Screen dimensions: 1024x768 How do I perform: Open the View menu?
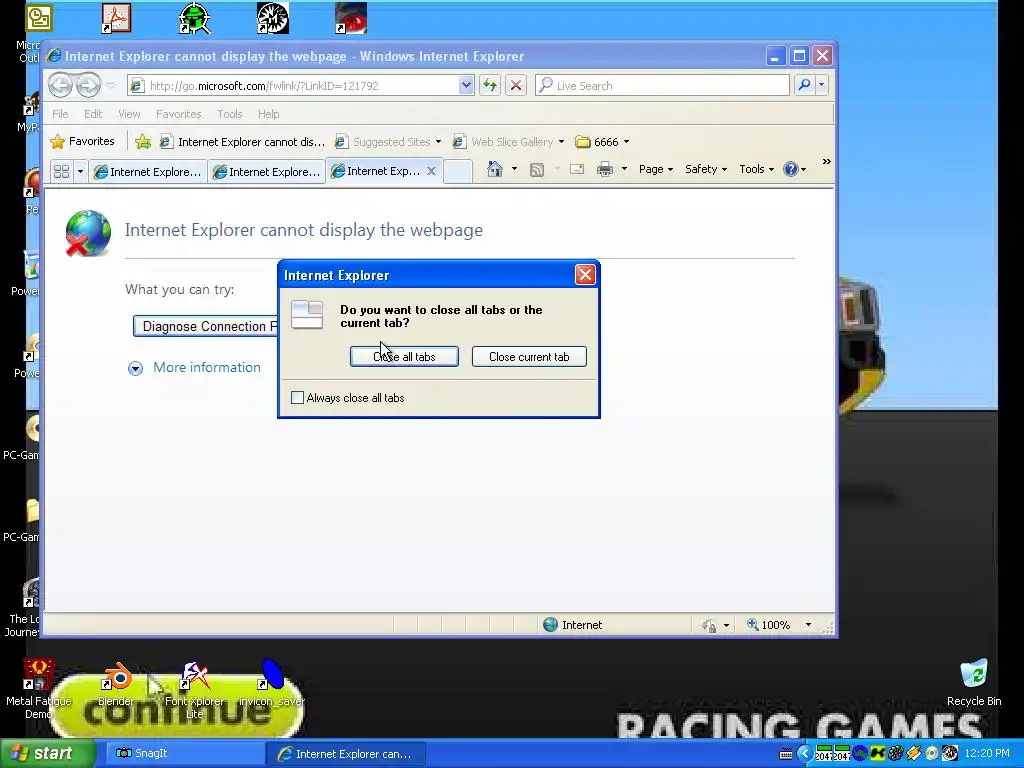pos(129,114)
